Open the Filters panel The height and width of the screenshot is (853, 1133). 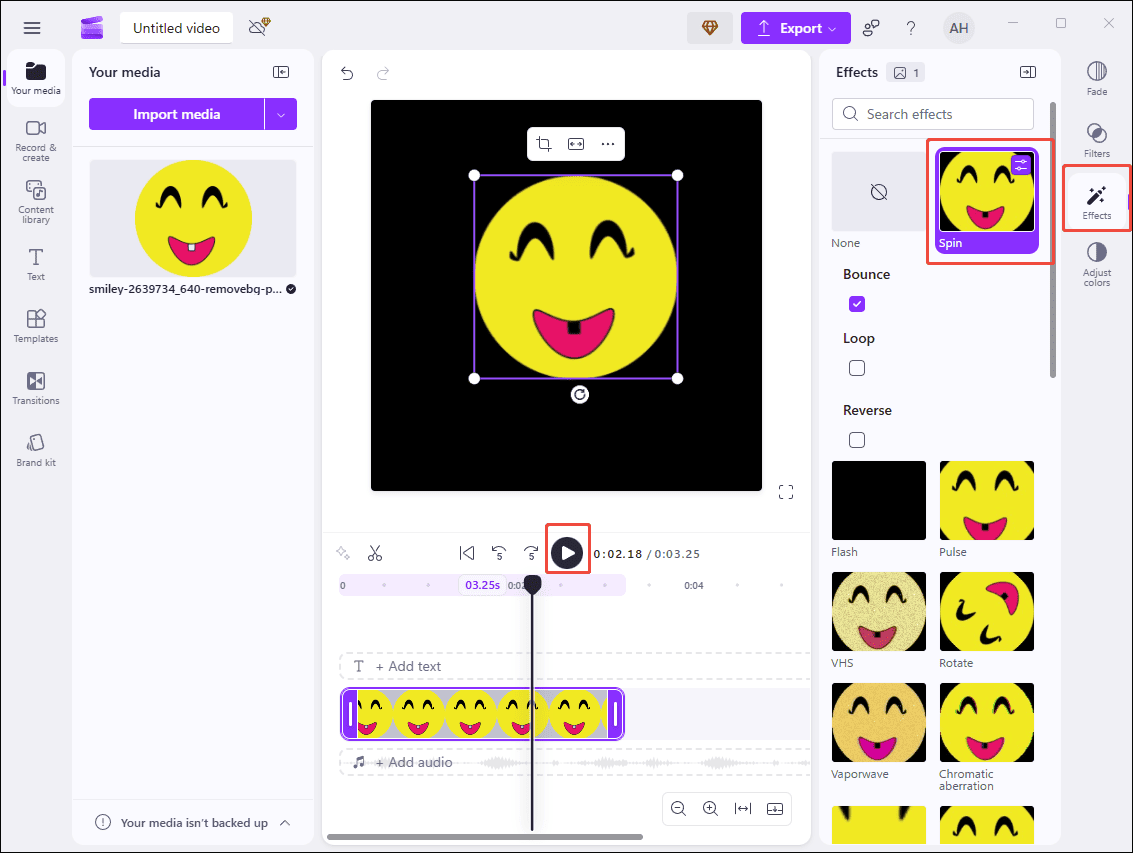click(1096, 140)
